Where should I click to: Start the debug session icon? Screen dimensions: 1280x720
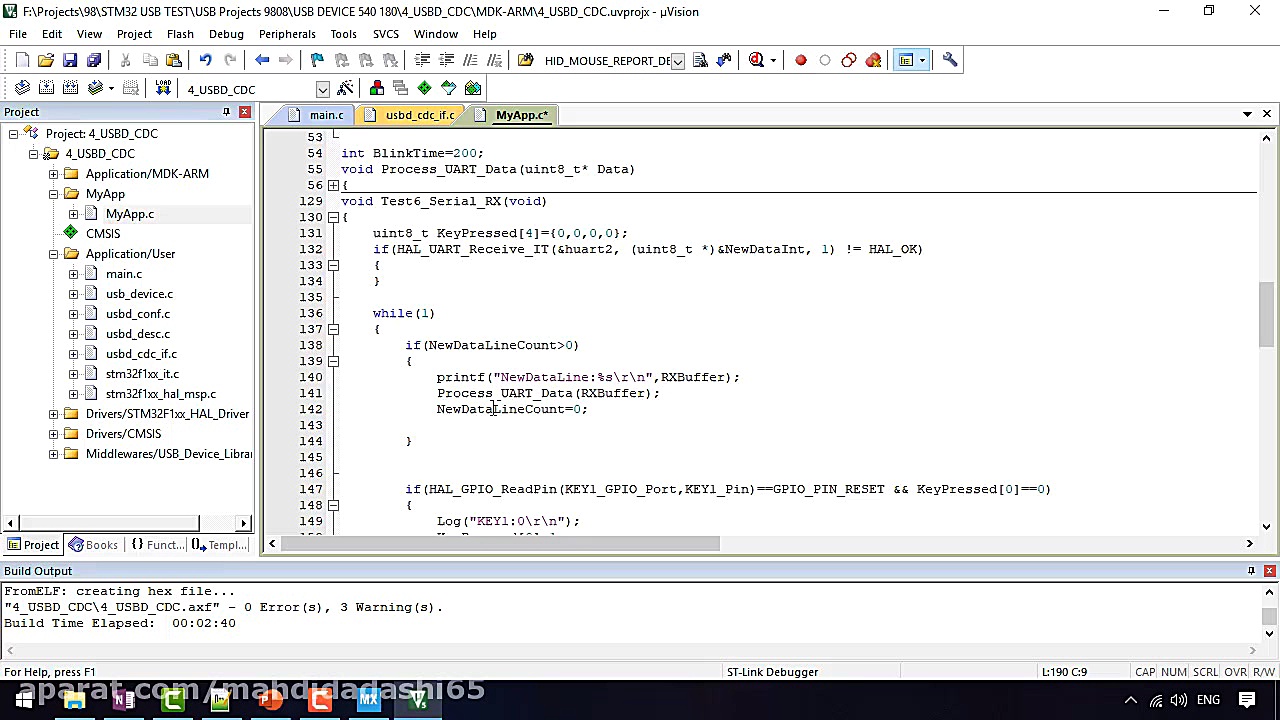coord(757,61)
